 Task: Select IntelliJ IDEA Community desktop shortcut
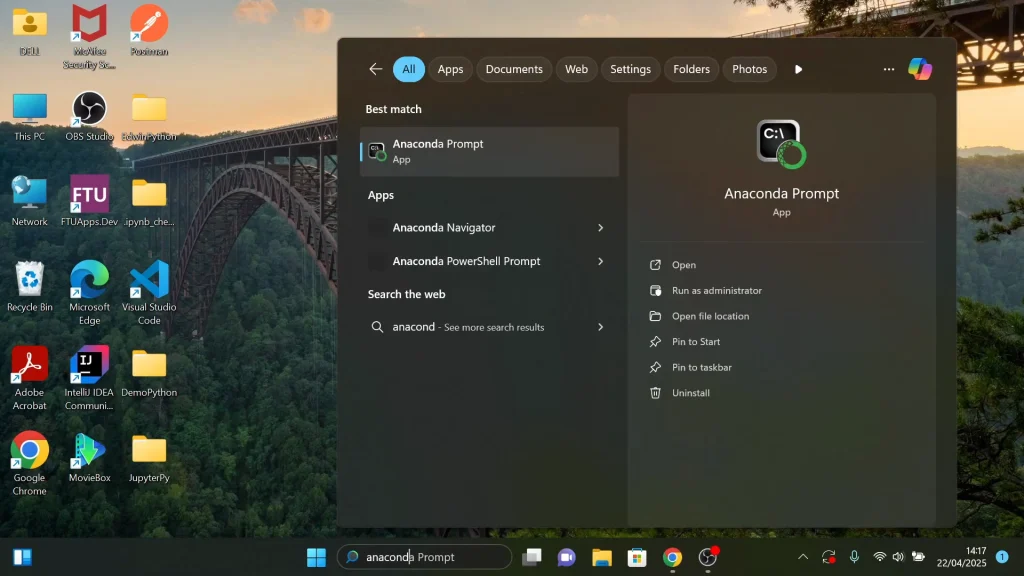click(x=89, y=379)
